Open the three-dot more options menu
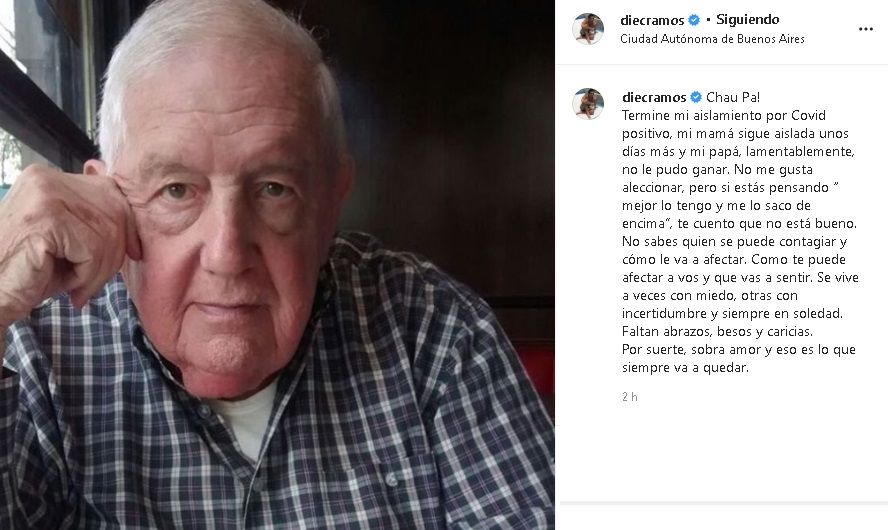The width and height of the screenshot is (888, 530). coord(865,29)
